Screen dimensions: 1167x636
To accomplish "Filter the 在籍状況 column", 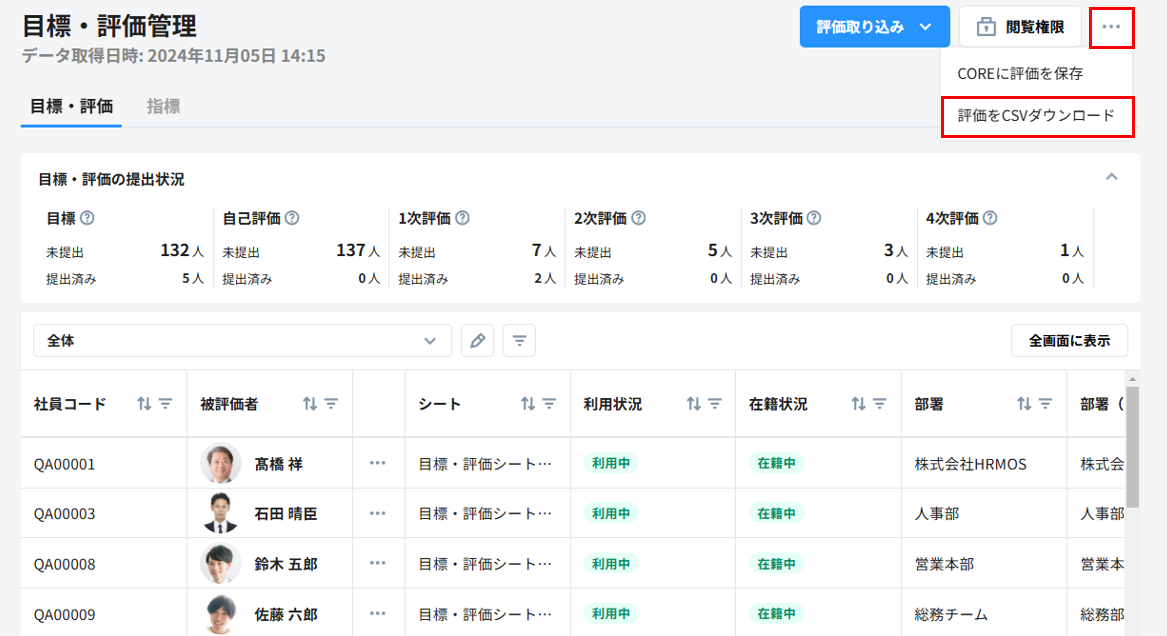I will [x=880, y=404].
